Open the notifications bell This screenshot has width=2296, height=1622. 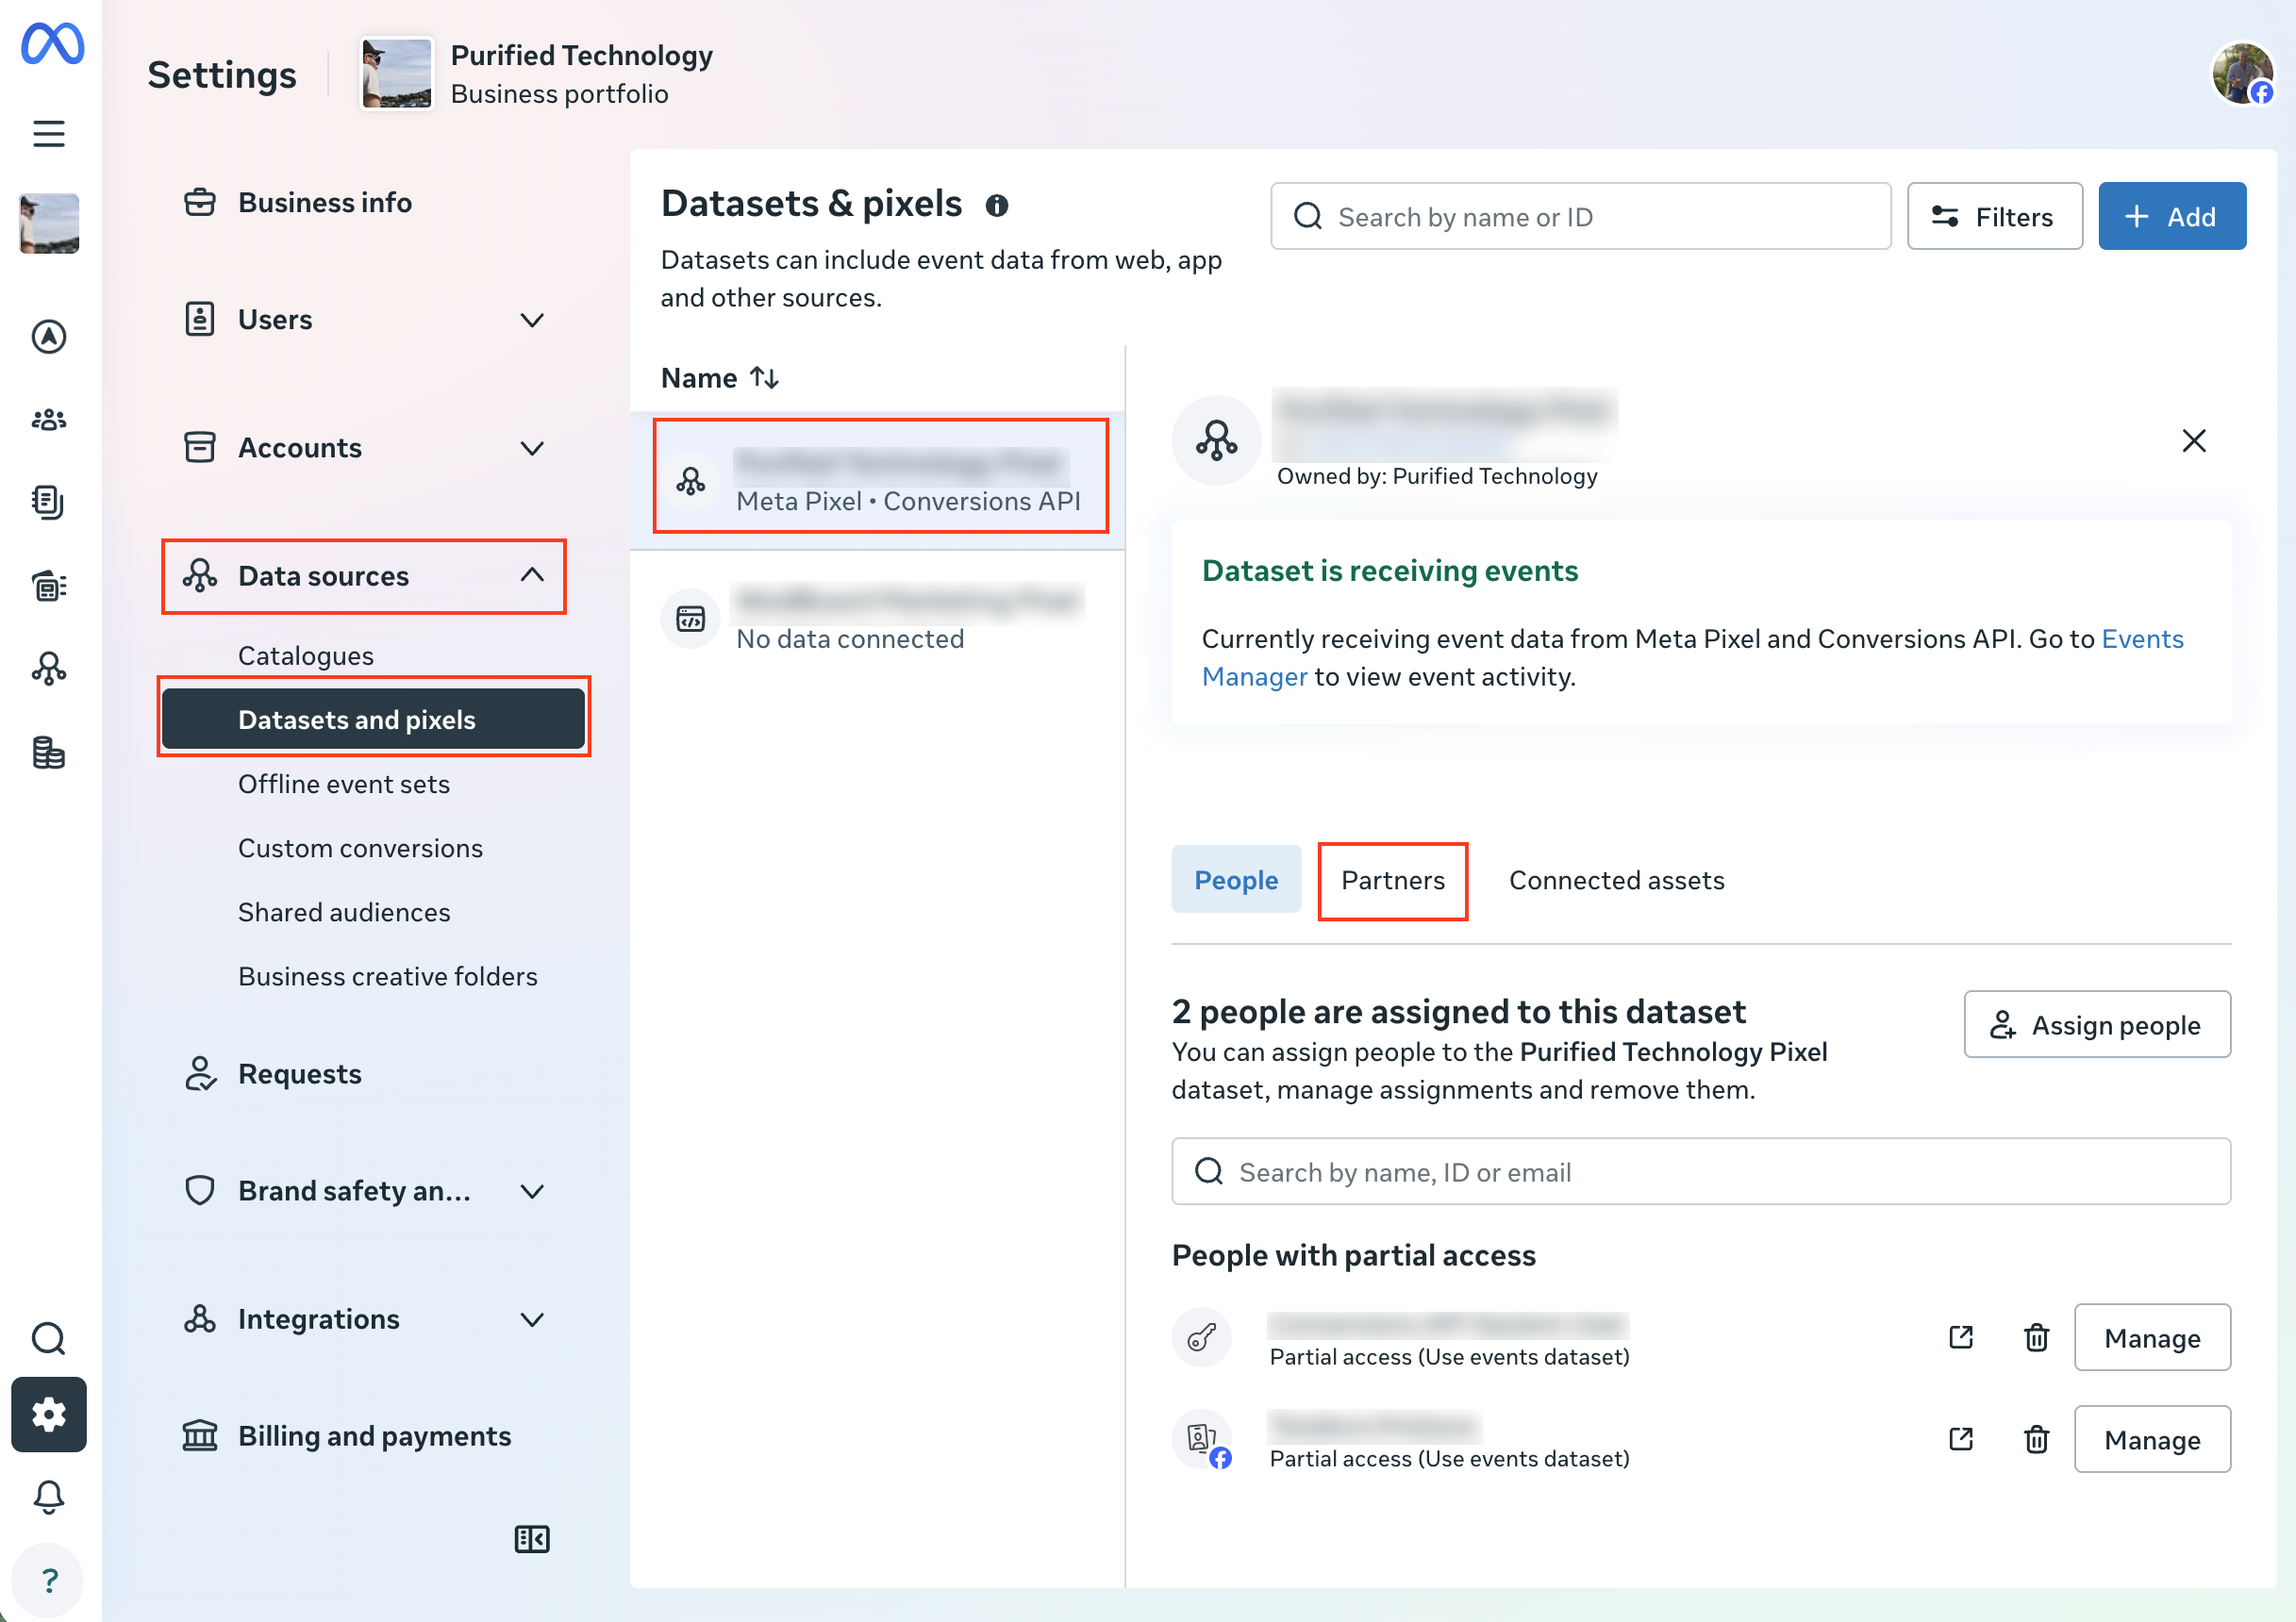point(49,1497)
